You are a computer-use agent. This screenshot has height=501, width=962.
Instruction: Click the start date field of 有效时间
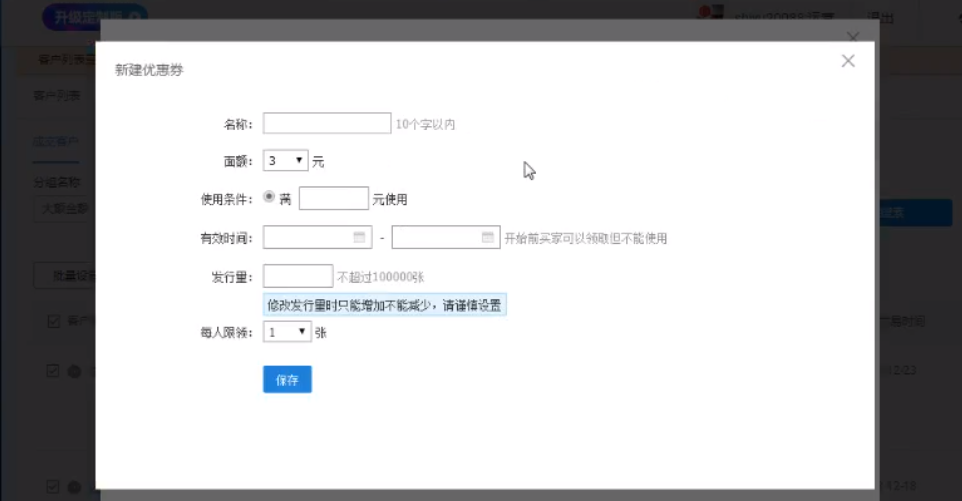point(308,238)
